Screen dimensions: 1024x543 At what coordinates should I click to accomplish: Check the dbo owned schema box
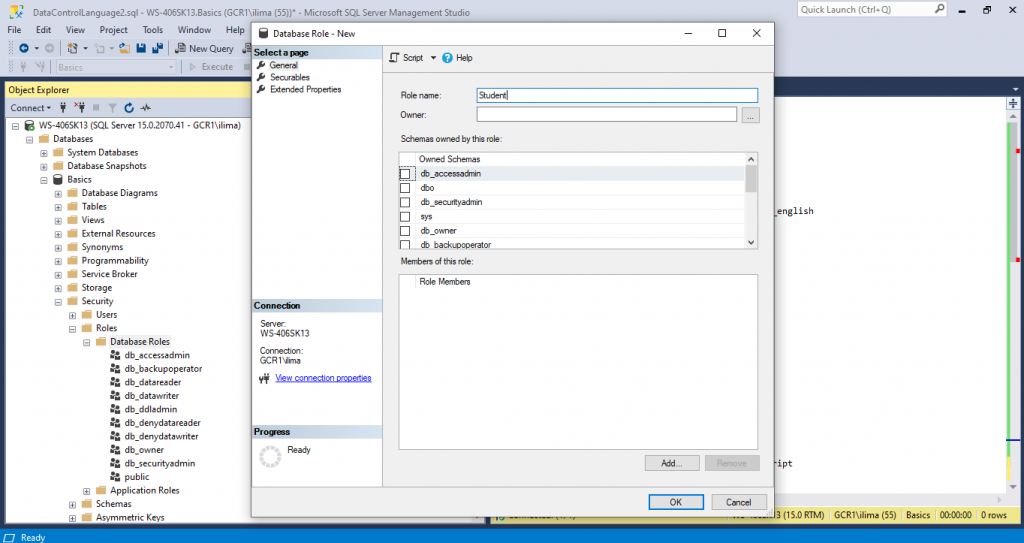(x=406, y=188)
